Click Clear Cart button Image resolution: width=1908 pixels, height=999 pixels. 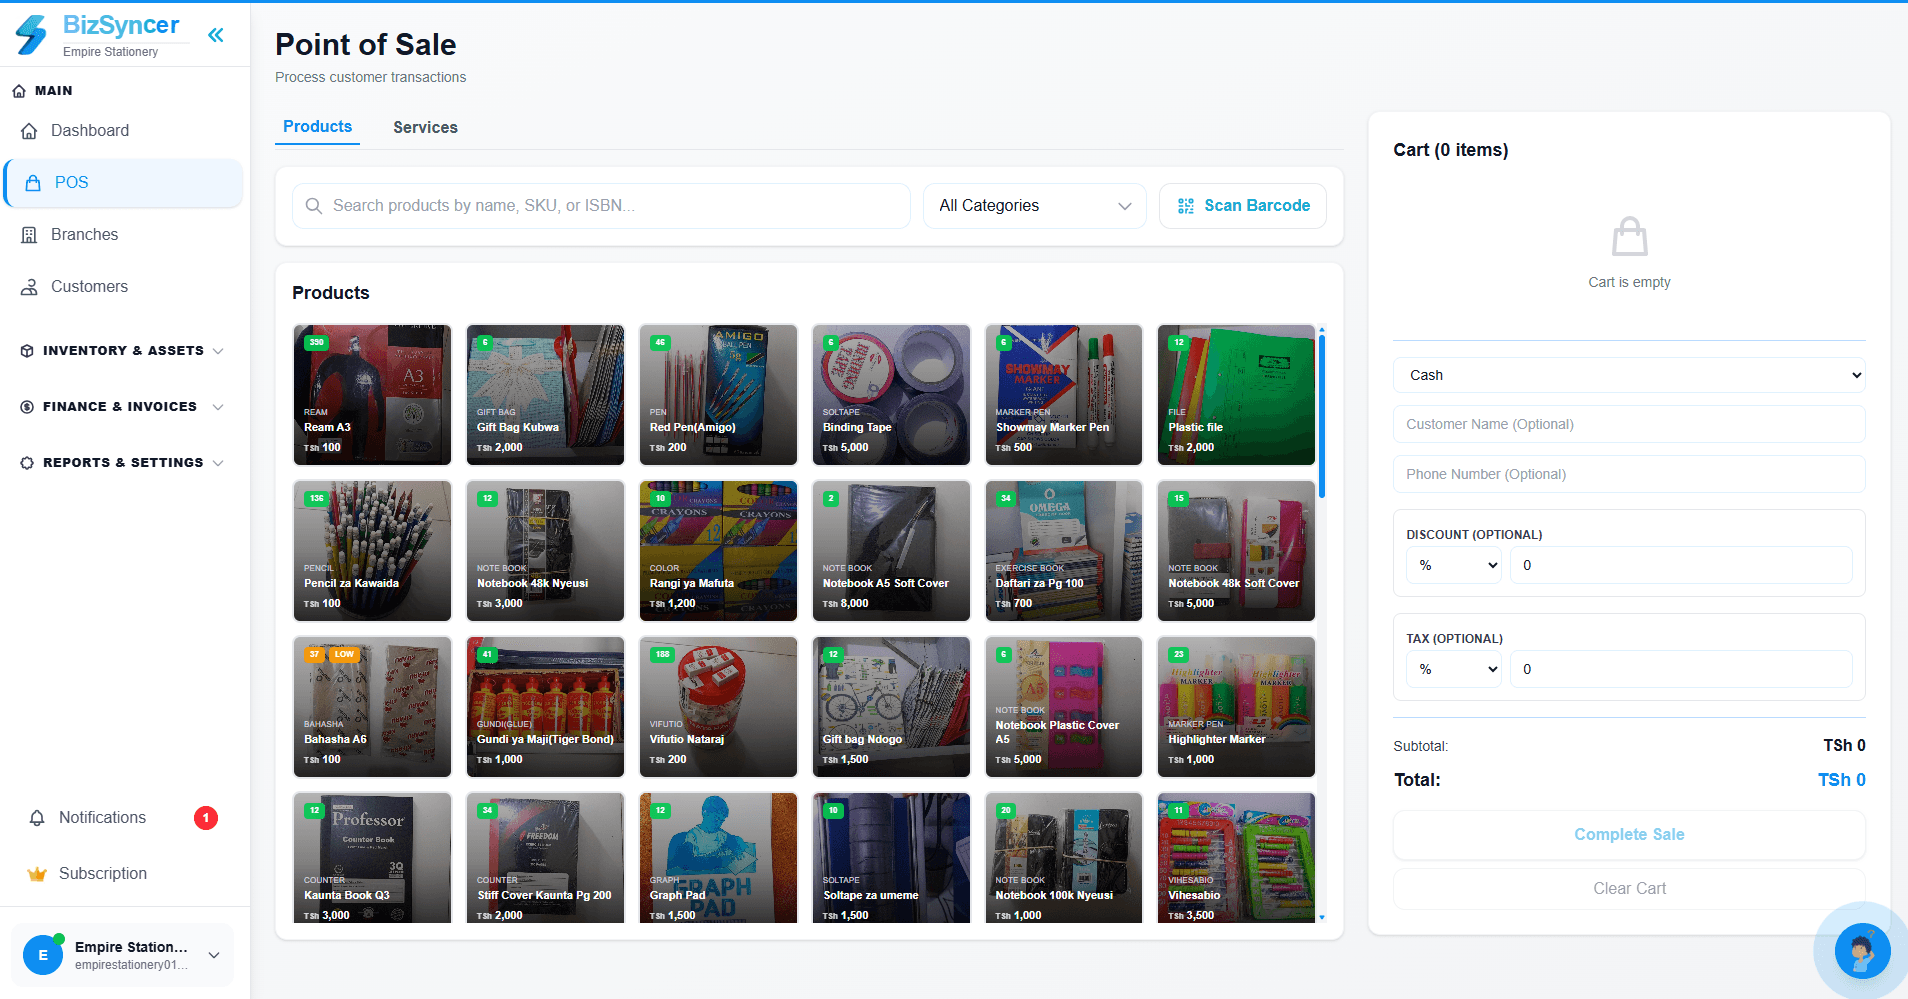[1629, 888]
